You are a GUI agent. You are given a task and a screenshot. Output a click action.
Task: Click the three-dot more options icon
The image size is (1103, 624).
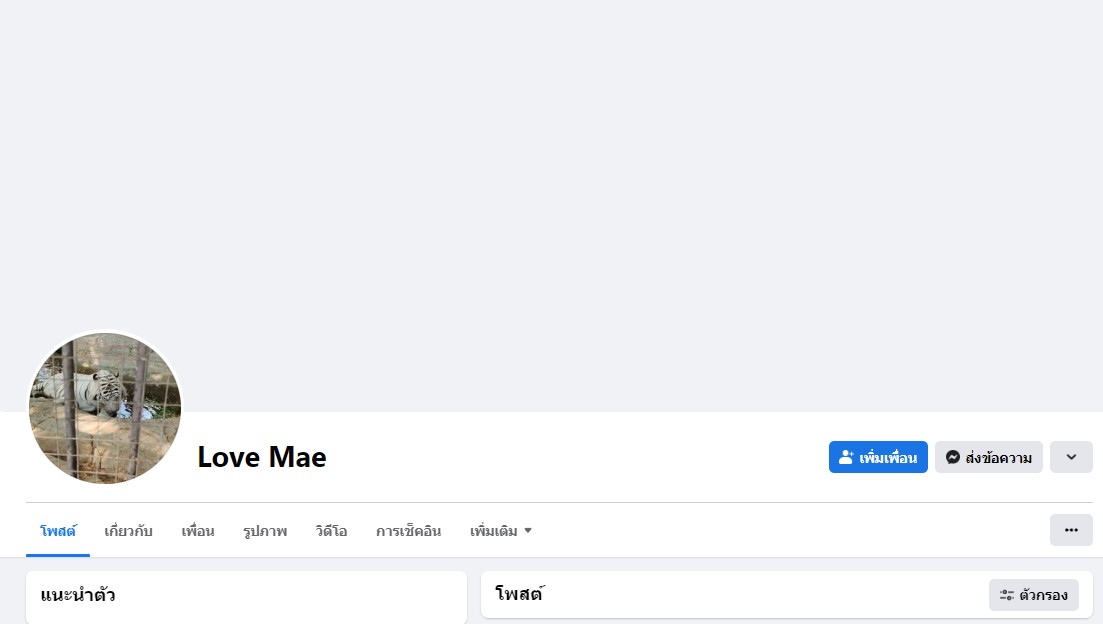[x=1071, y=530]
